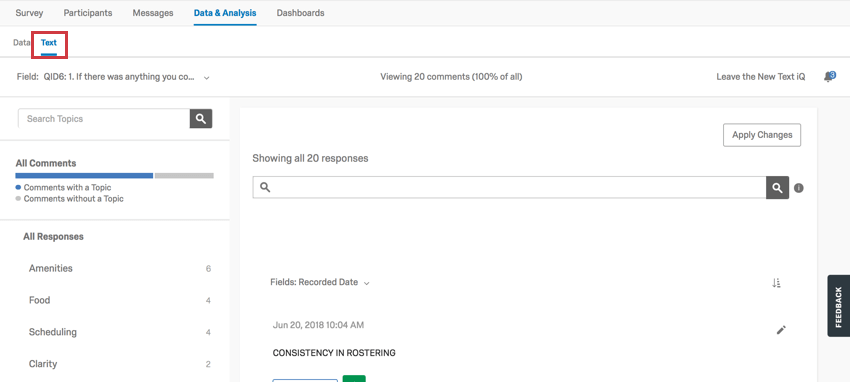Click the response search magnifier button
The height and width of the screenshot is (382, 850).
[777, 187]
